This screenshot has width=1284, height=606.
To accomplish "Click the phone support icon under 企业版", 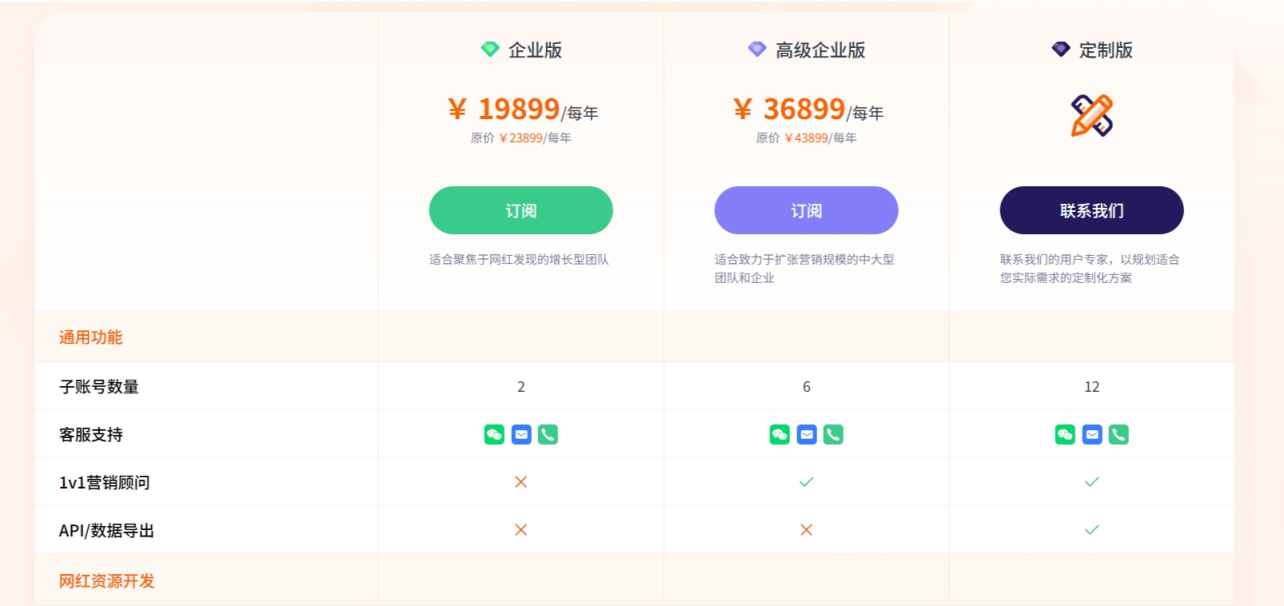I will [548, 434].
